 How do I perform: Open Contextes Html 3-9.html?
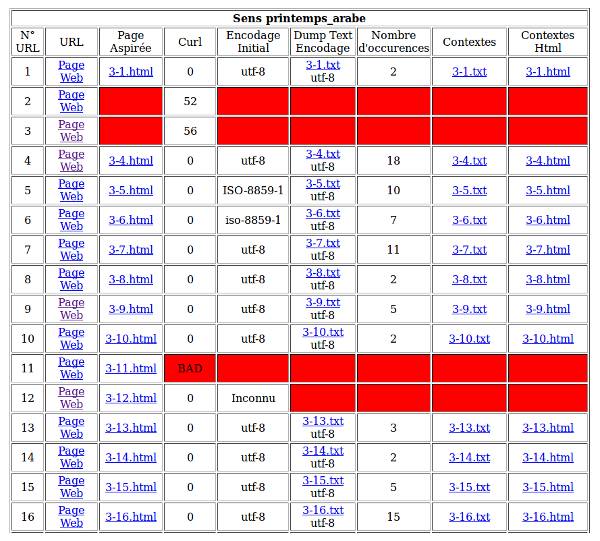coord(548,309)
